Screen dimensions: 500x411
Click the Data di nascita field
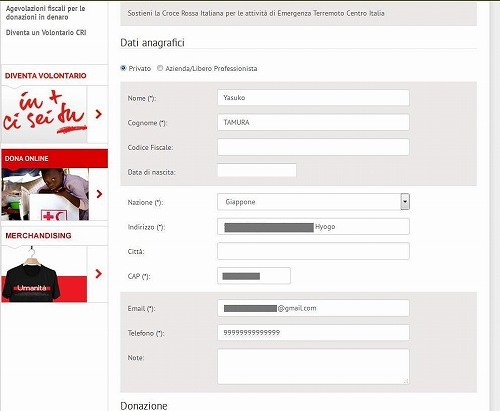[257, 170]
